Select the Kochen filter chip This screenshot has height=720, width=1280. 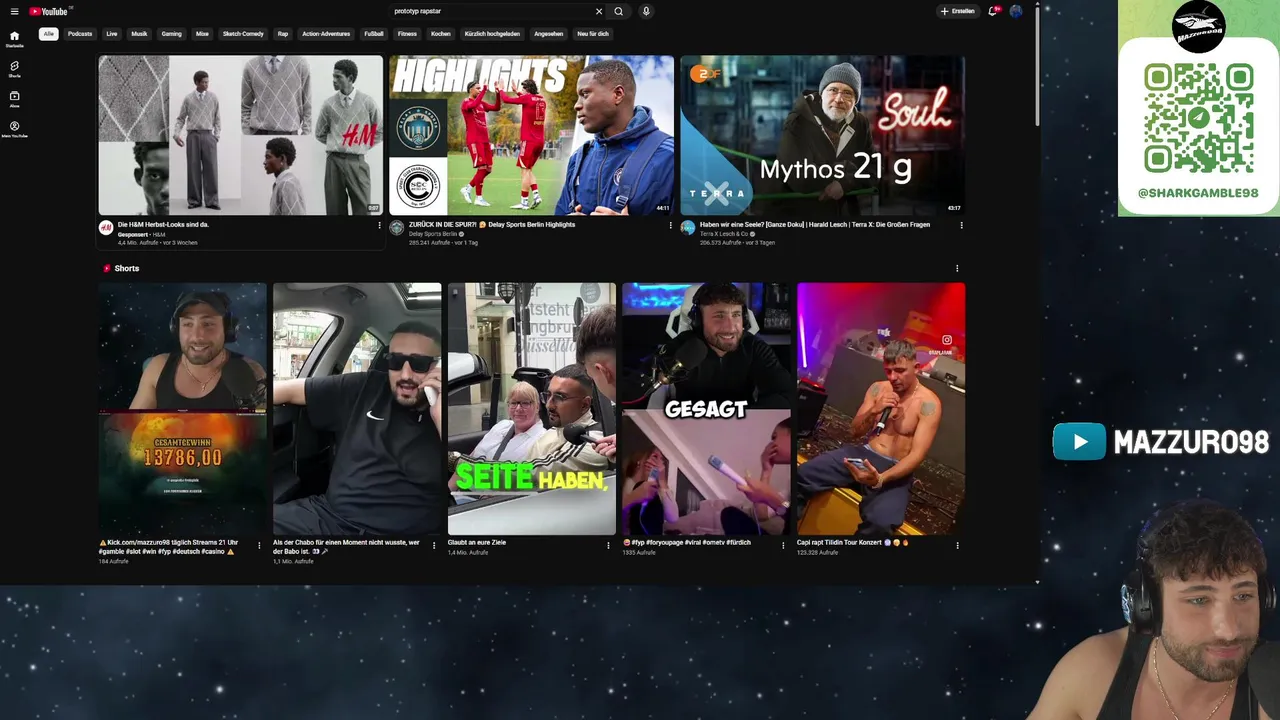[x=441, y=33]
